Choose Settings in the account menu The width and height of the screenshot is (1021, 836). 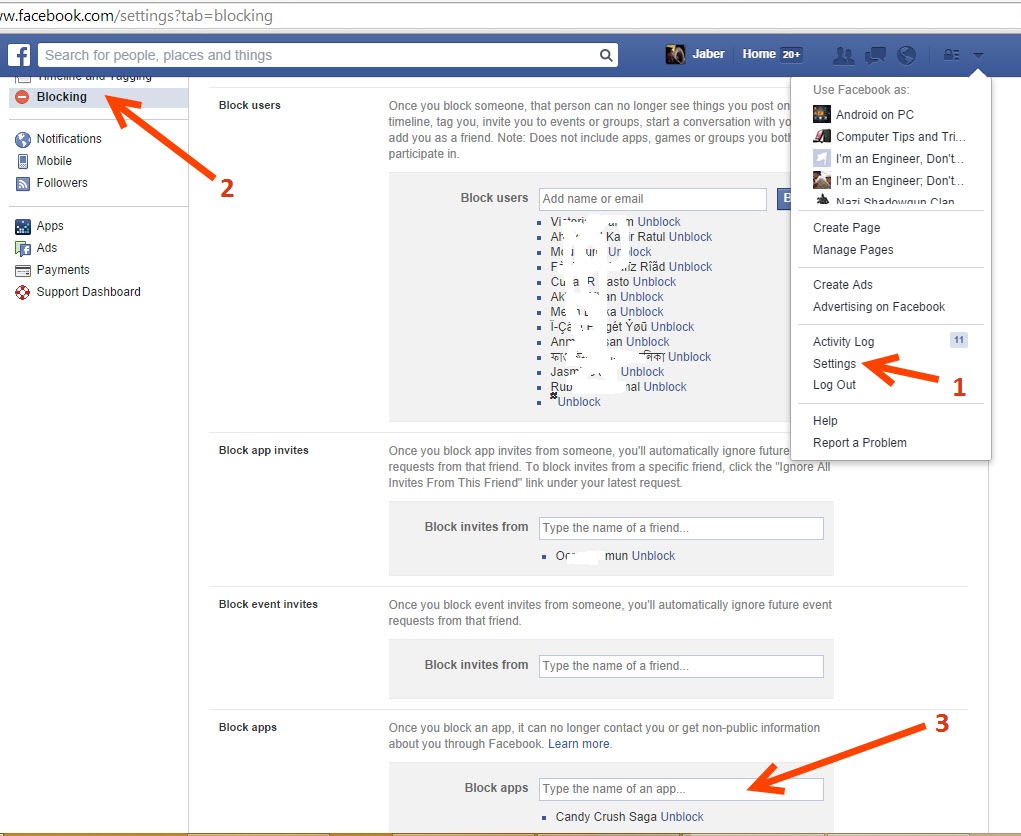click(834, 364)
